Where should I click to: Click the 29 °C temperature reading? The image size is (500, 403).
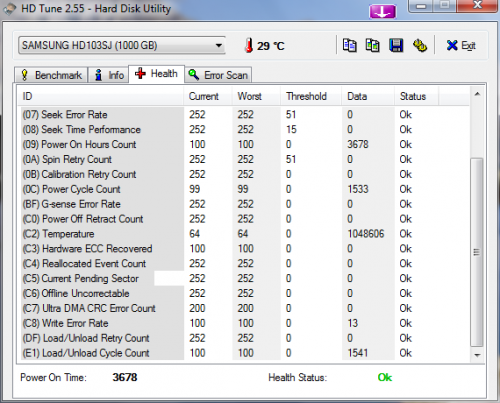(270, 46)
